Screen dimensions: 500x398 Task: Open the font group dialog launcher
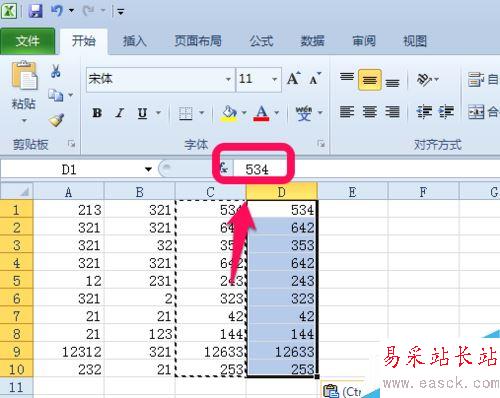(321, 144)
